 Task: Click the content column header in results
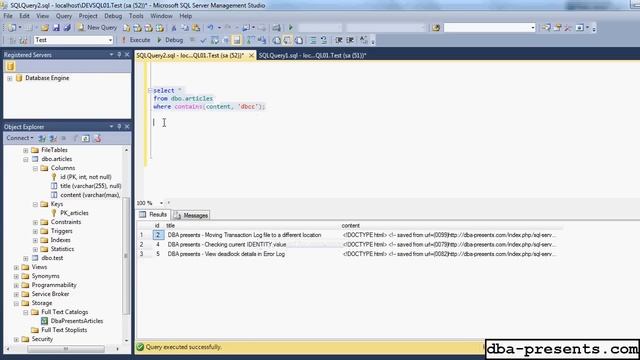pos(351,225)
